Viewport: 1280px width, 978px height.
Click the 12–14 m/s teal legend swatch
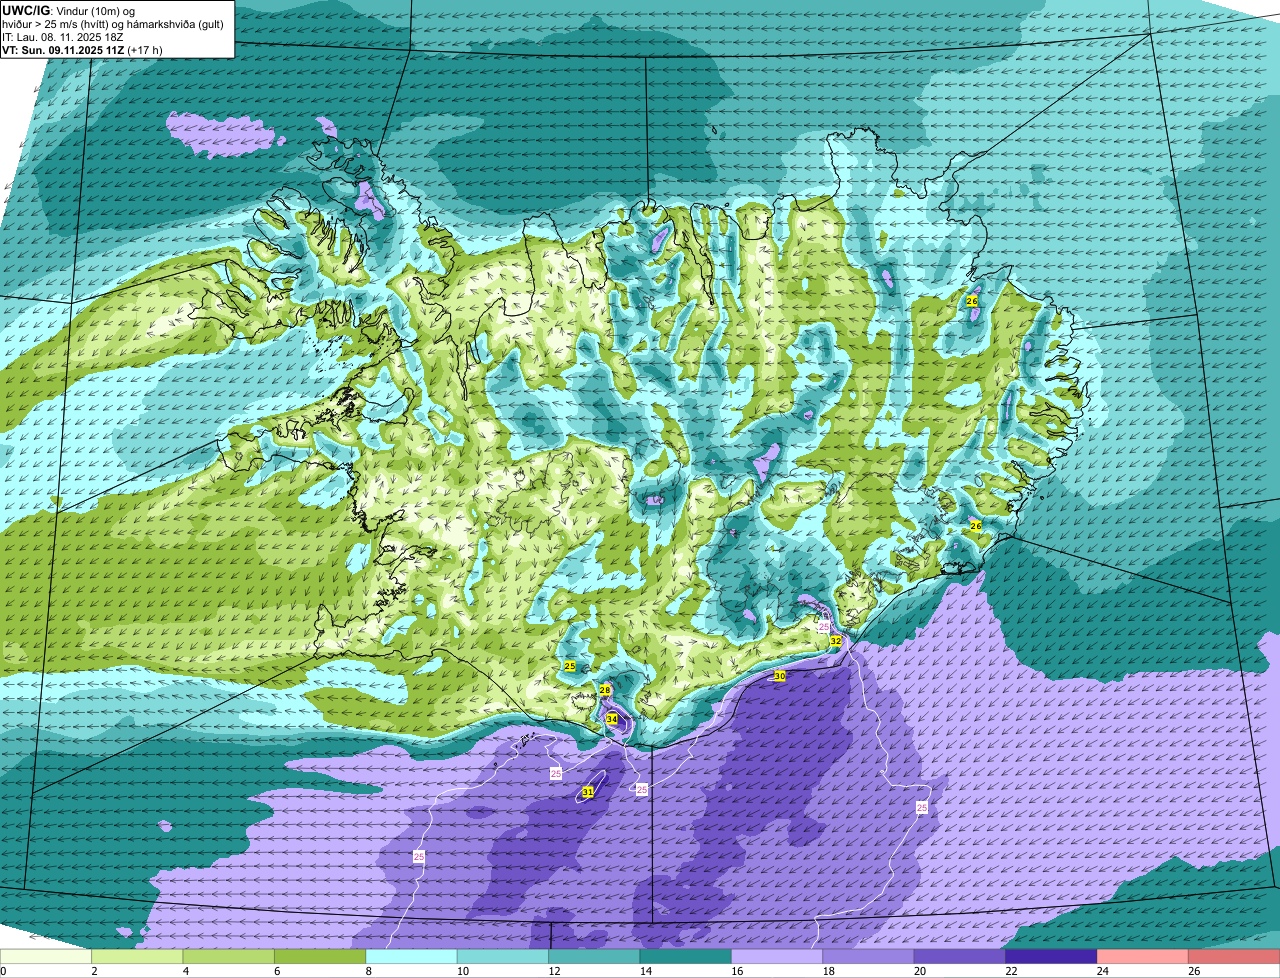pos(594,956)
